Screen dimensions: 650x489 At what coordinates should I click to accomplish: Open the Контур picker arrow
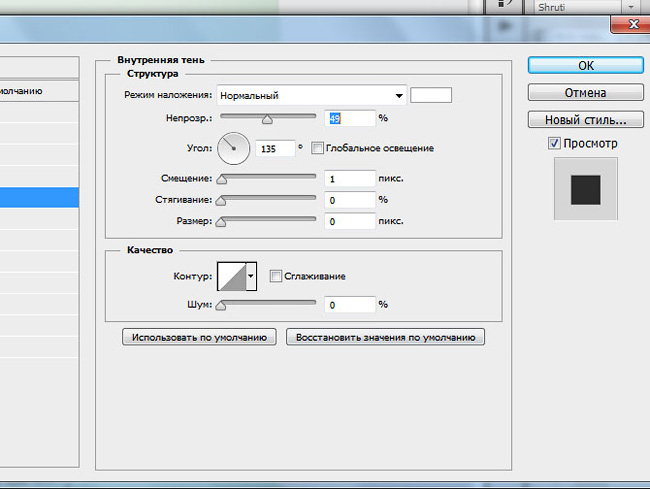251,276
